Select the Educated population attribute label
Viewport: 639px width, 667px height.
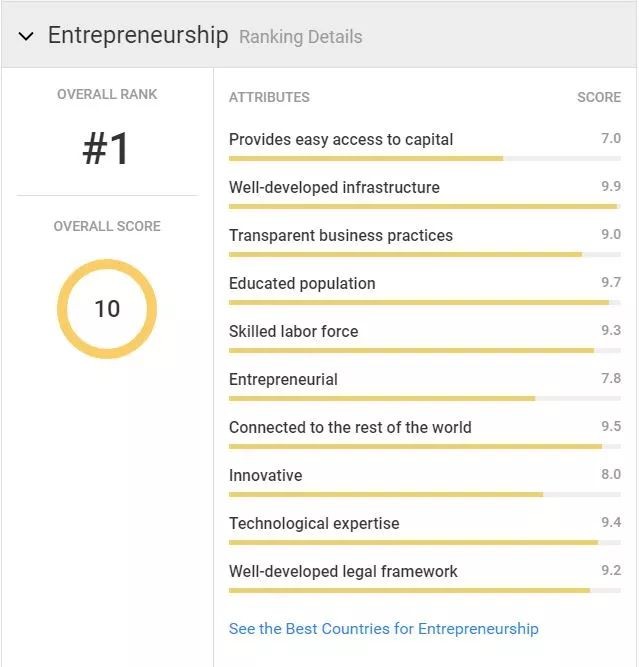(x=302, y=283)
